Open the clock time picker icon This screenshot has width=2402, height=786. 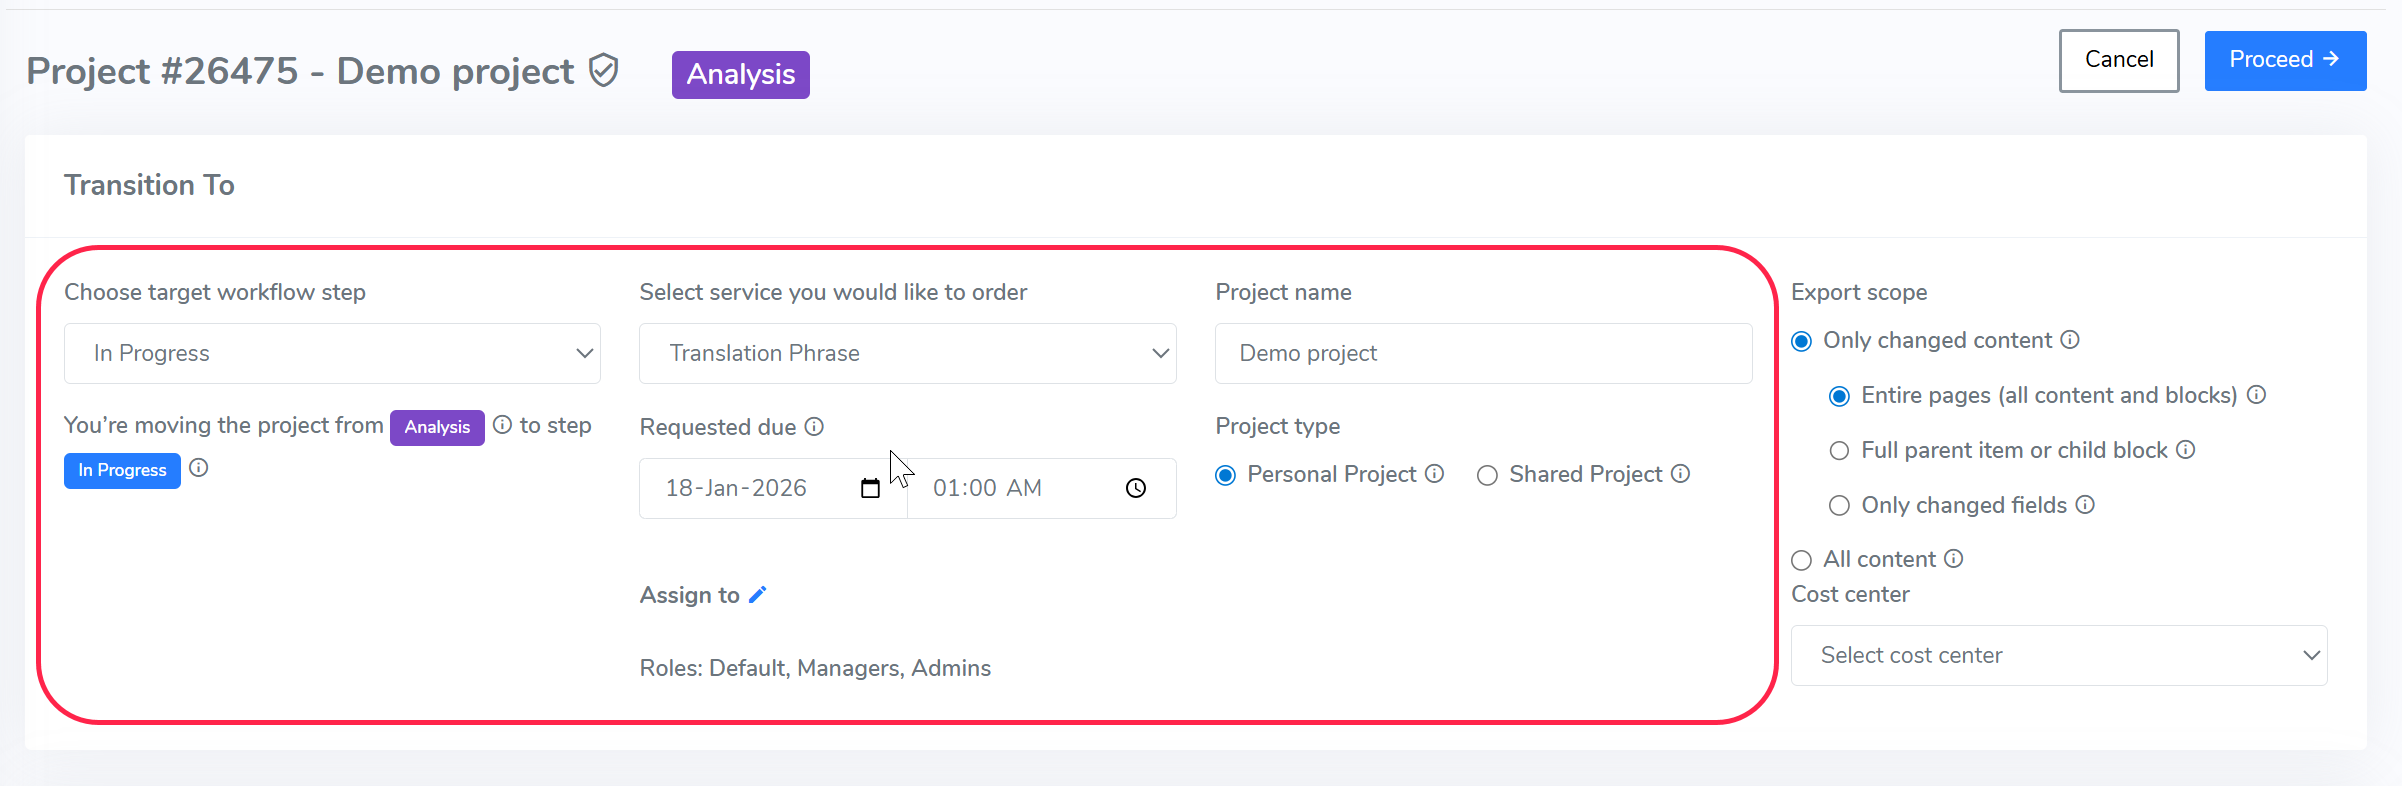pos(1136,488)
